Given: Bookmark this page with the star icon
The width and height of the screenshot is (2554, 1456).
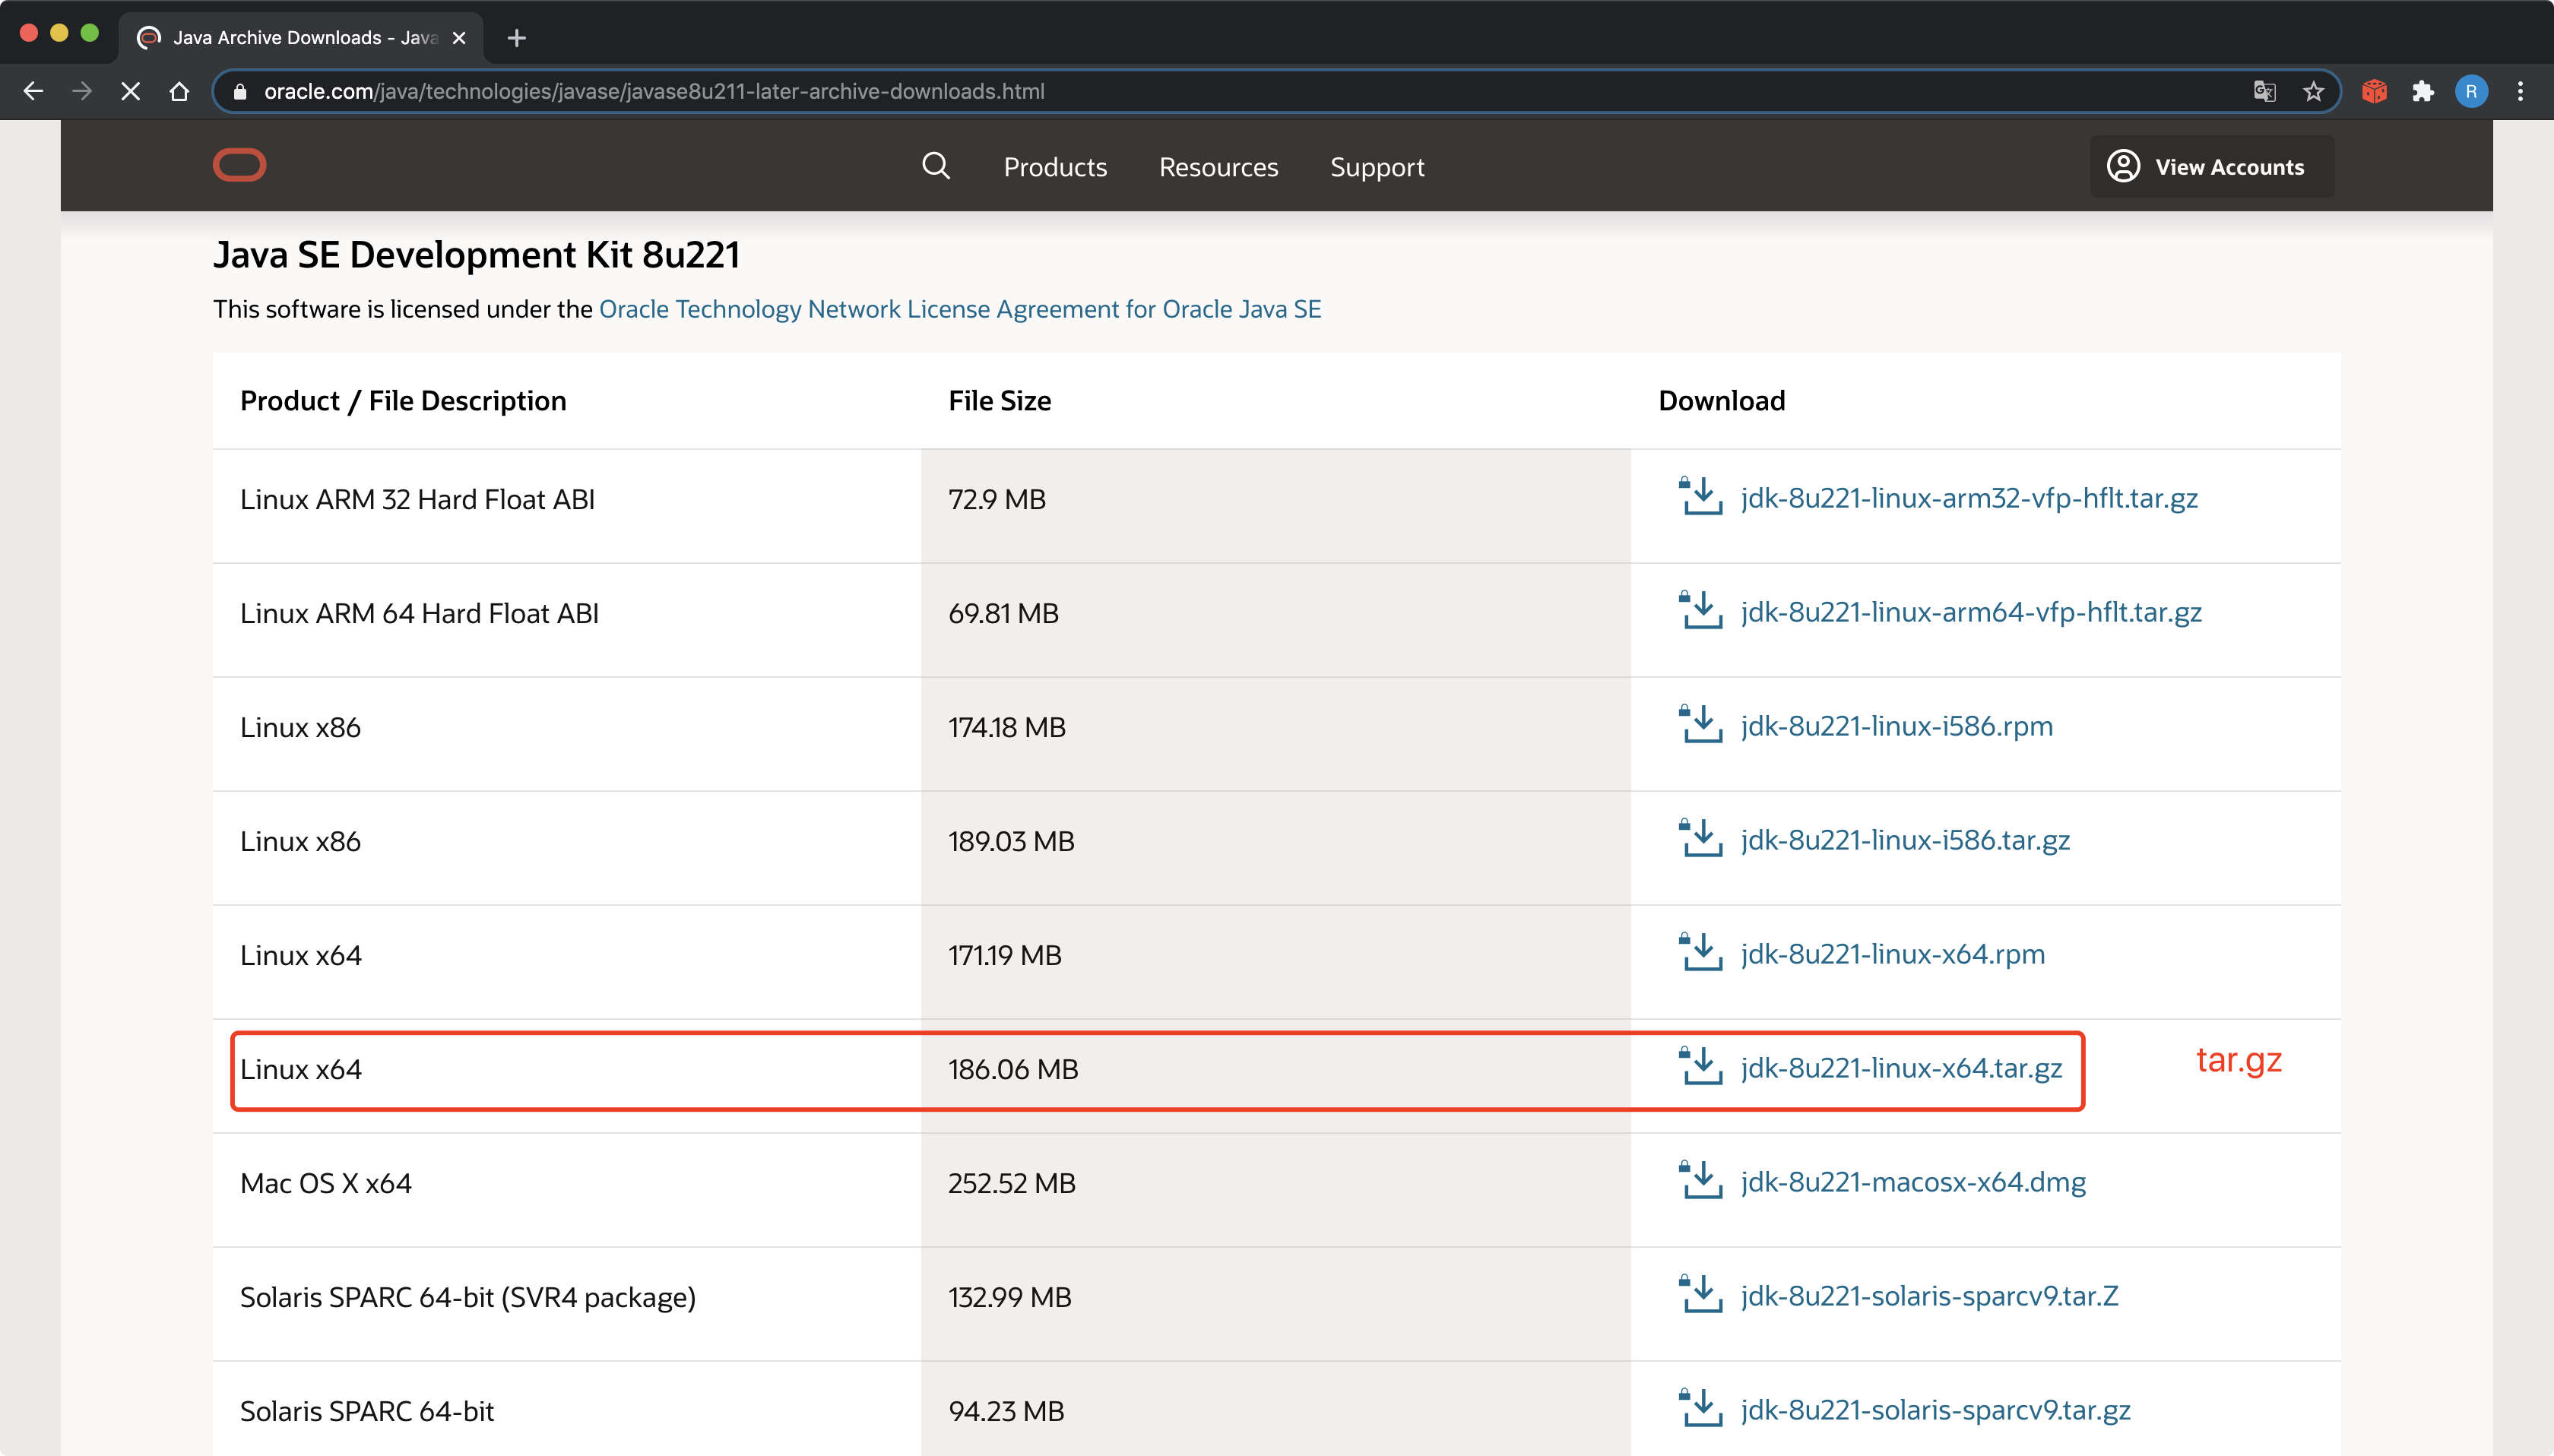Looking at the screenshot, I should coord(2313,92).
